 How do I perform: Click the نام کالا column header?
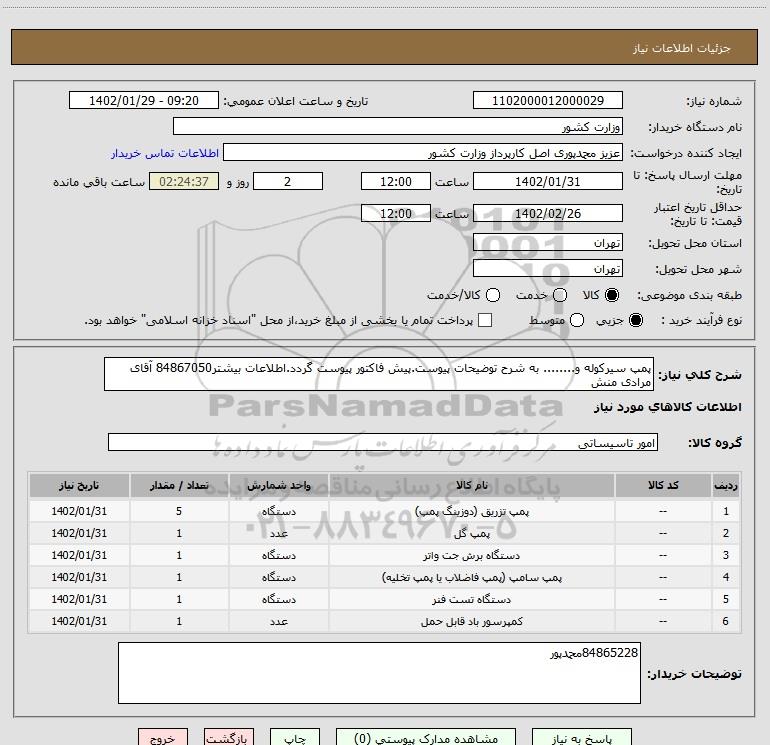pyautogui.click(x=471, y=485)
